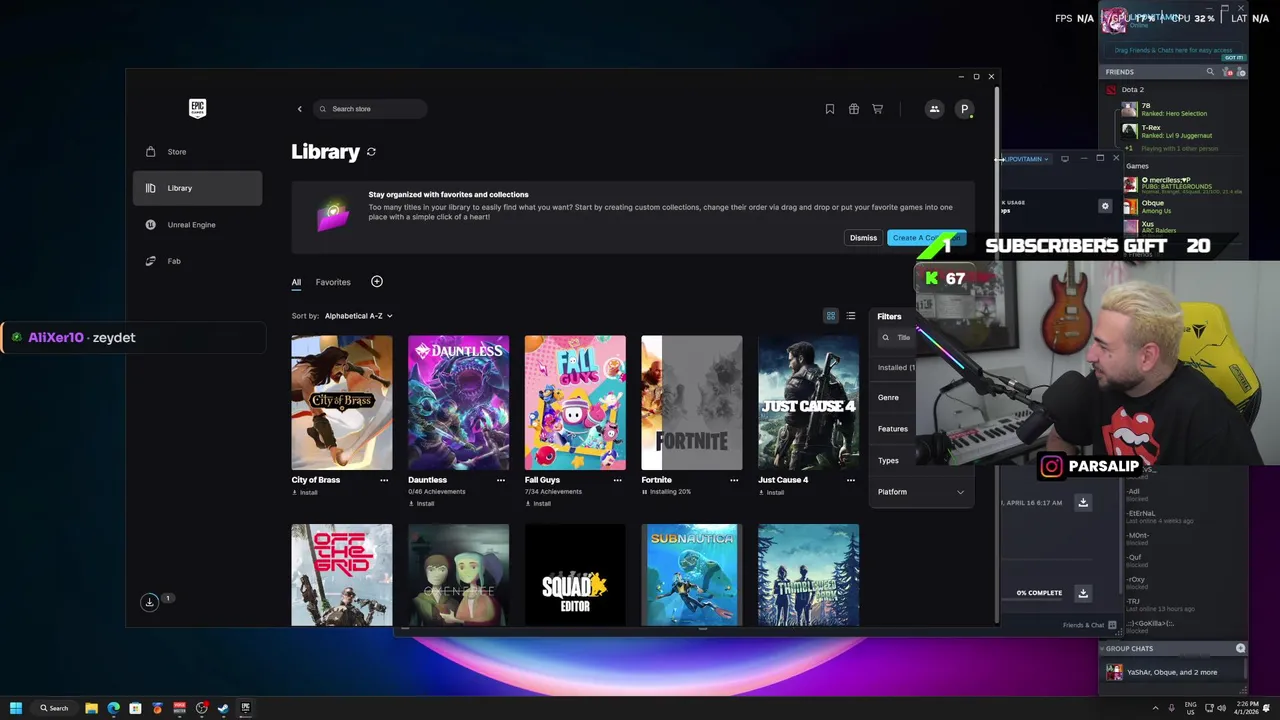The height and width of the screenshot is (720, 1280).
Task: Click download icon beside 0% COMPLETE in Steam
Action: [x=1083, y=593]
